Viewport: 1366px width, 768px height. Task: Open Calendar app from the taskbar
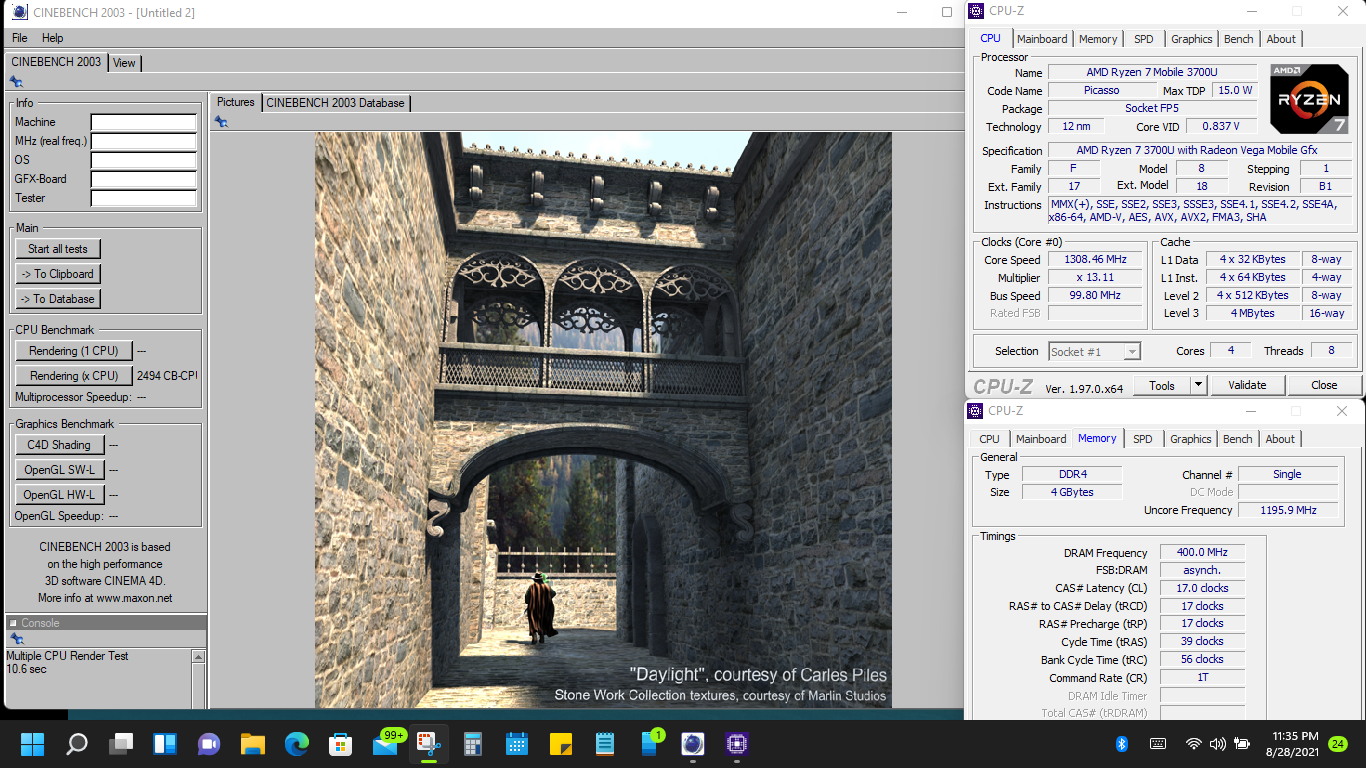coord(517,744)
